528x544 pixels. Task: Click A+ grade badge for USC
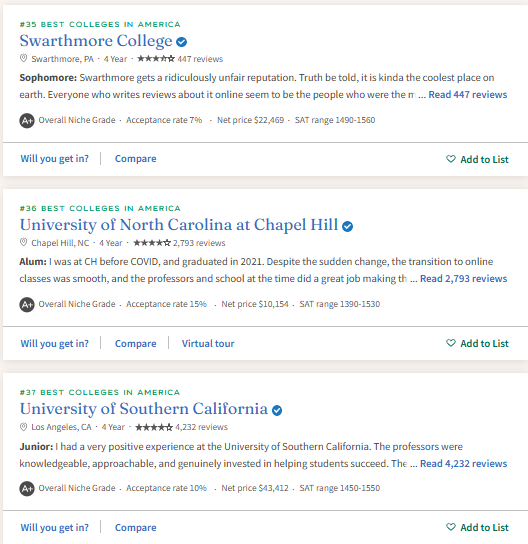click(27, 488)
